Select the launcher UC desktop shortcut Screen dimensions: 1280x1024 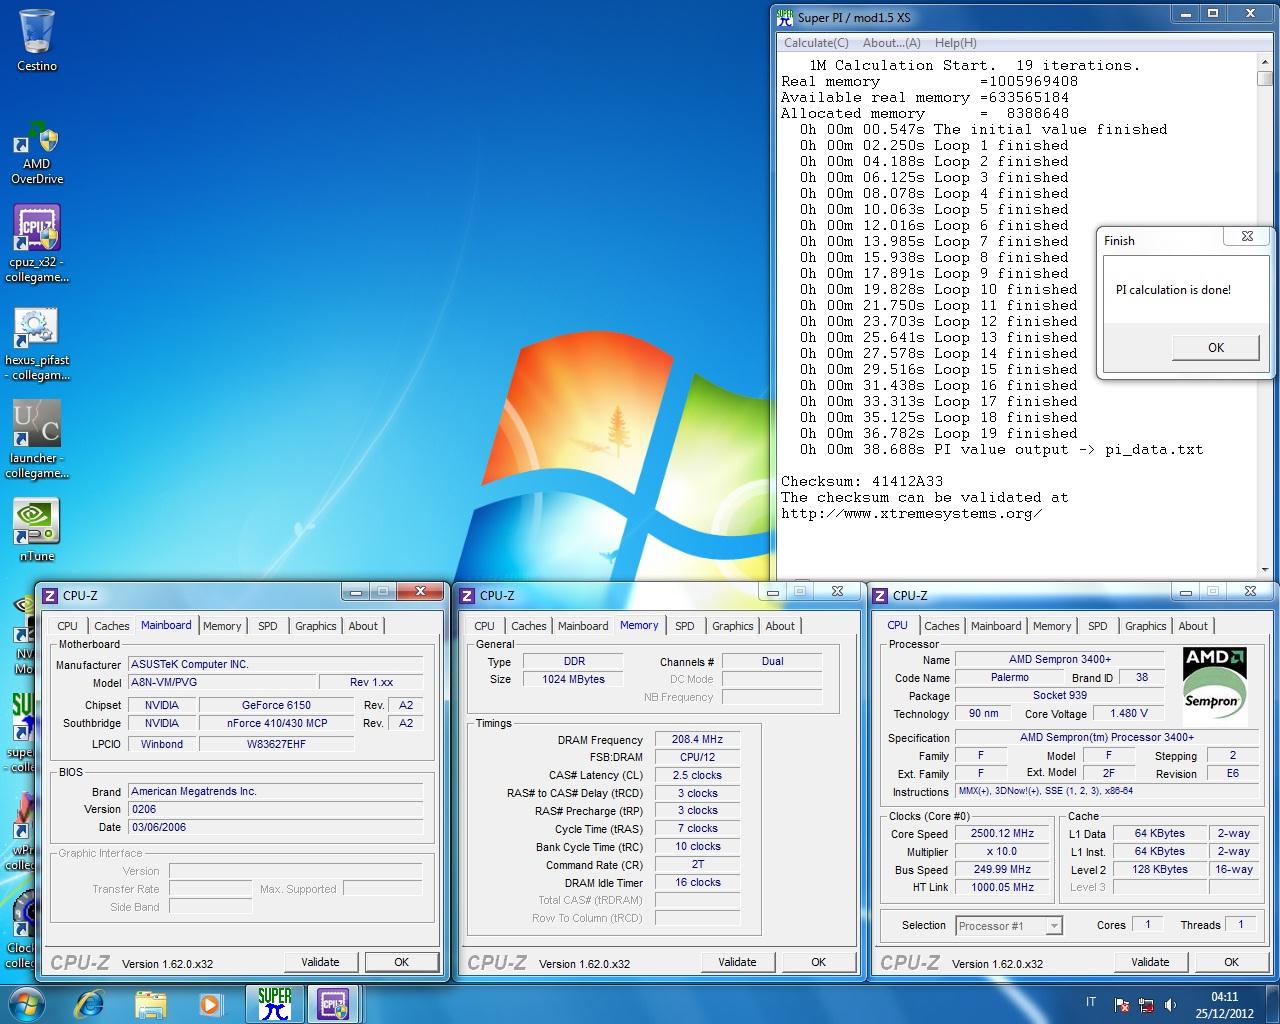click(x=37, y=440)
